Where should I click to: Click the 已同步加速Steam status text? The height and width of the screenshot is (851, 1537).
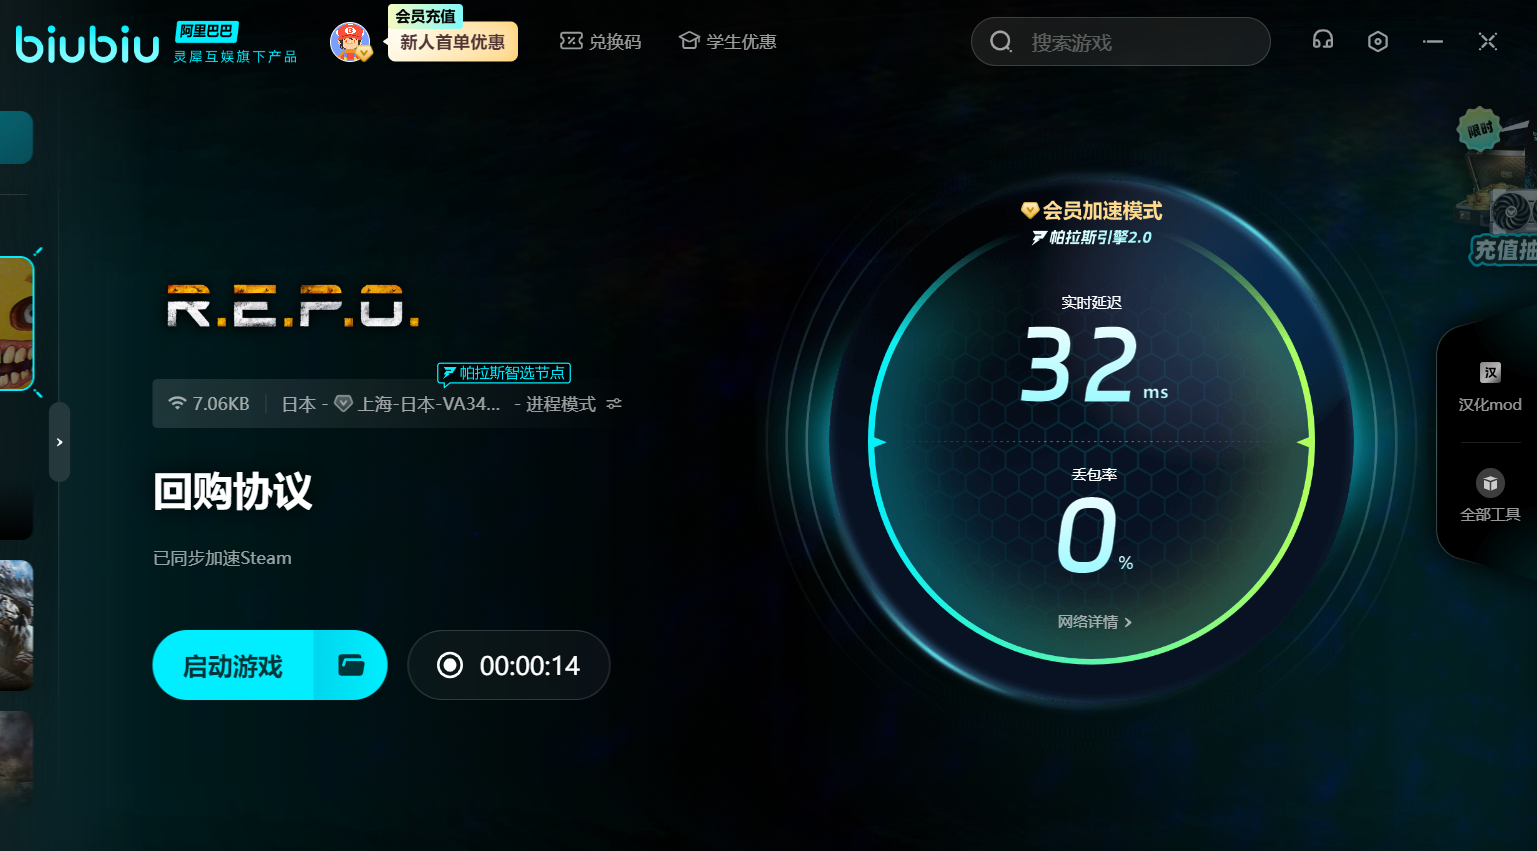pos(222,558)
